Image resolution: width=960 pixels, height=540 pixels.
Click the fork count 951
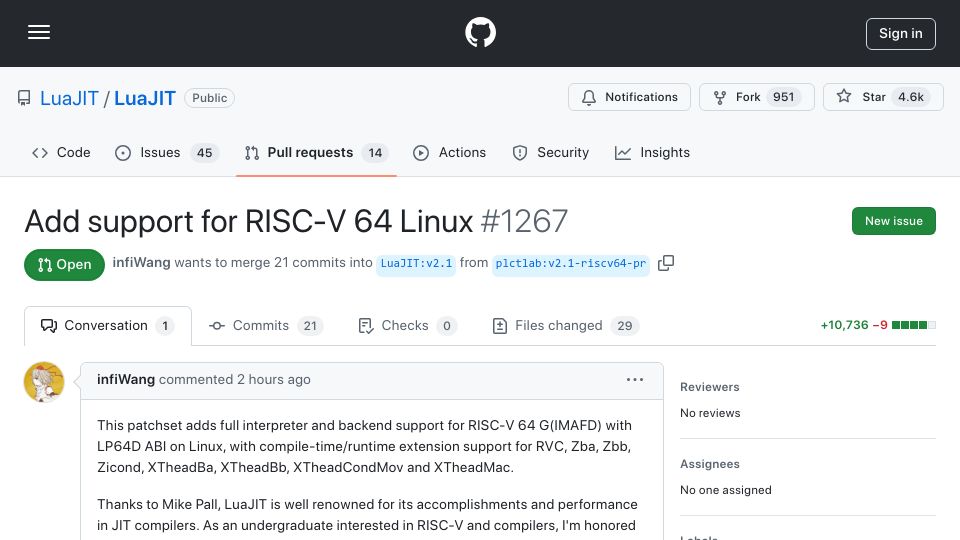pos(783,97)
